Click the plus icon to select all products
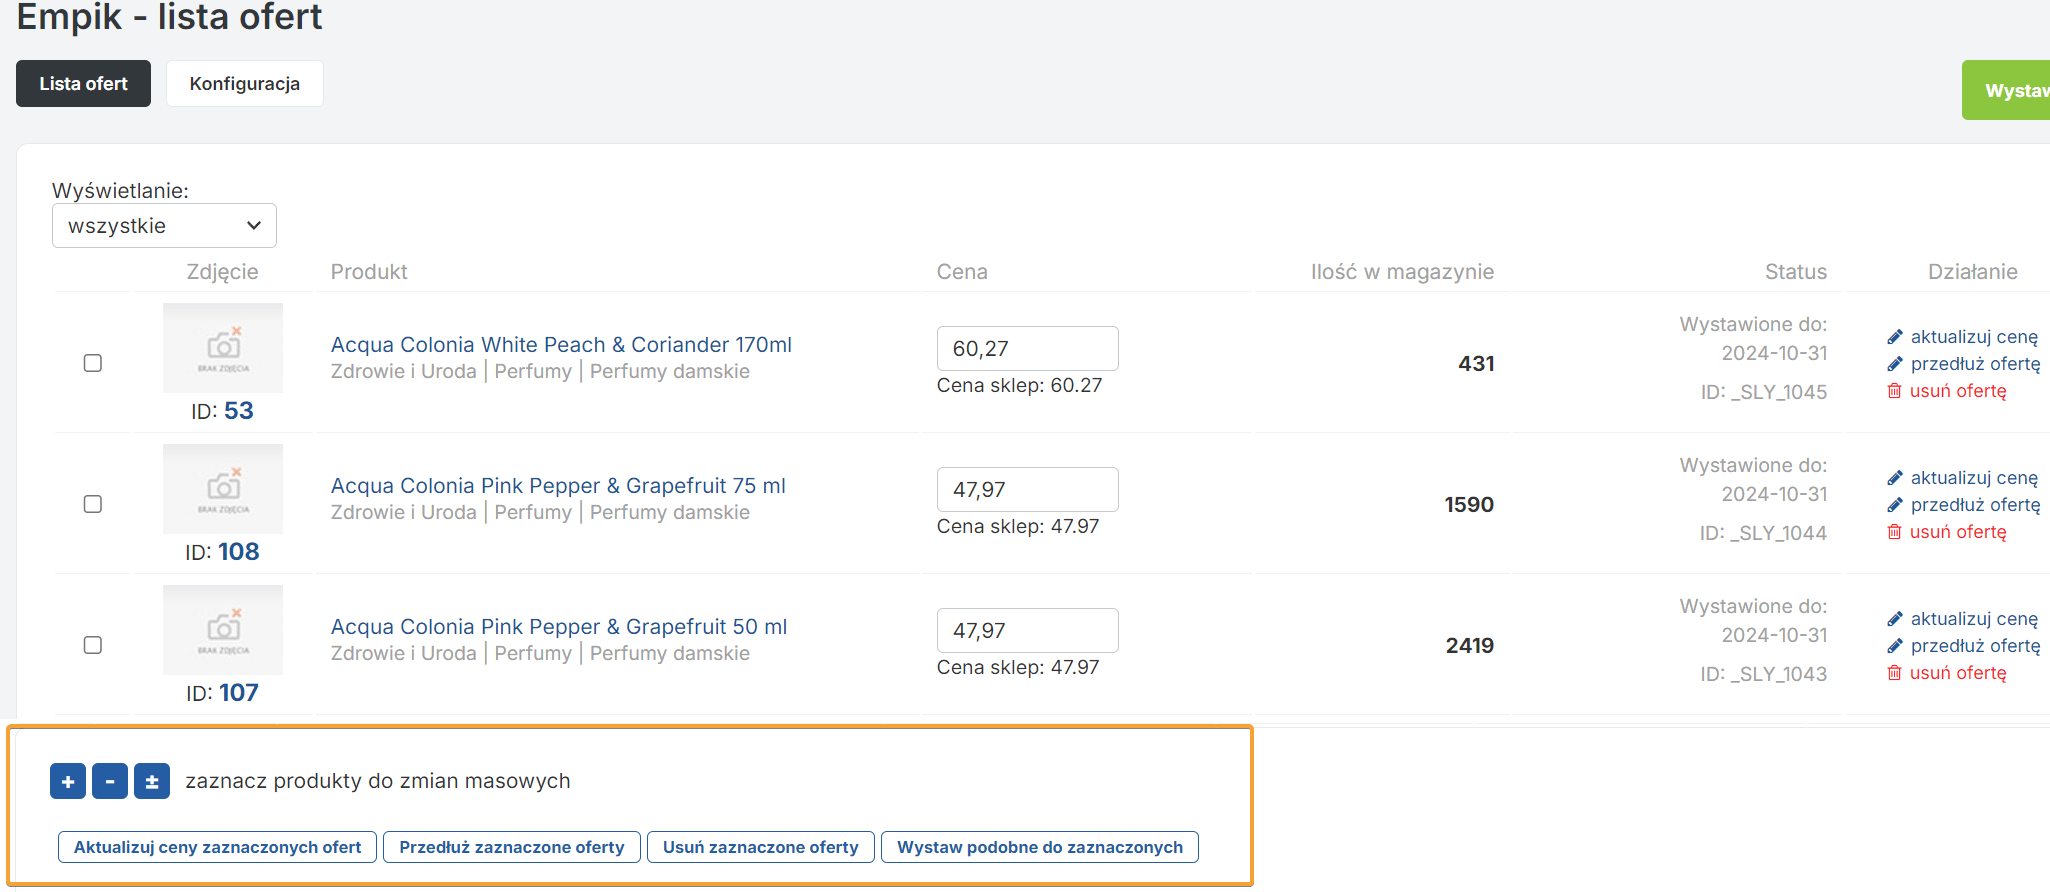The image size is (2050, 892). [68, 781]
